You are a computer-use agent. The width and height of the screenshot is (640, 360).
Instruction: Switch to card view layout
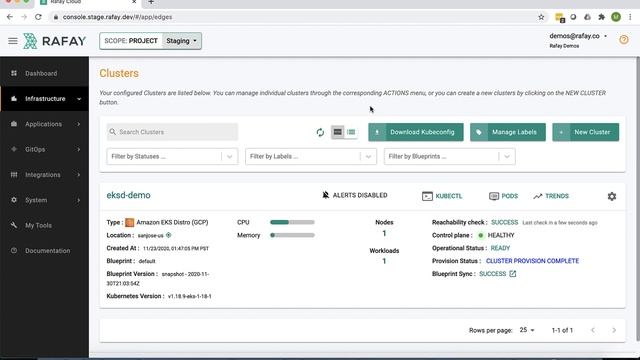(x=338, y=132)
